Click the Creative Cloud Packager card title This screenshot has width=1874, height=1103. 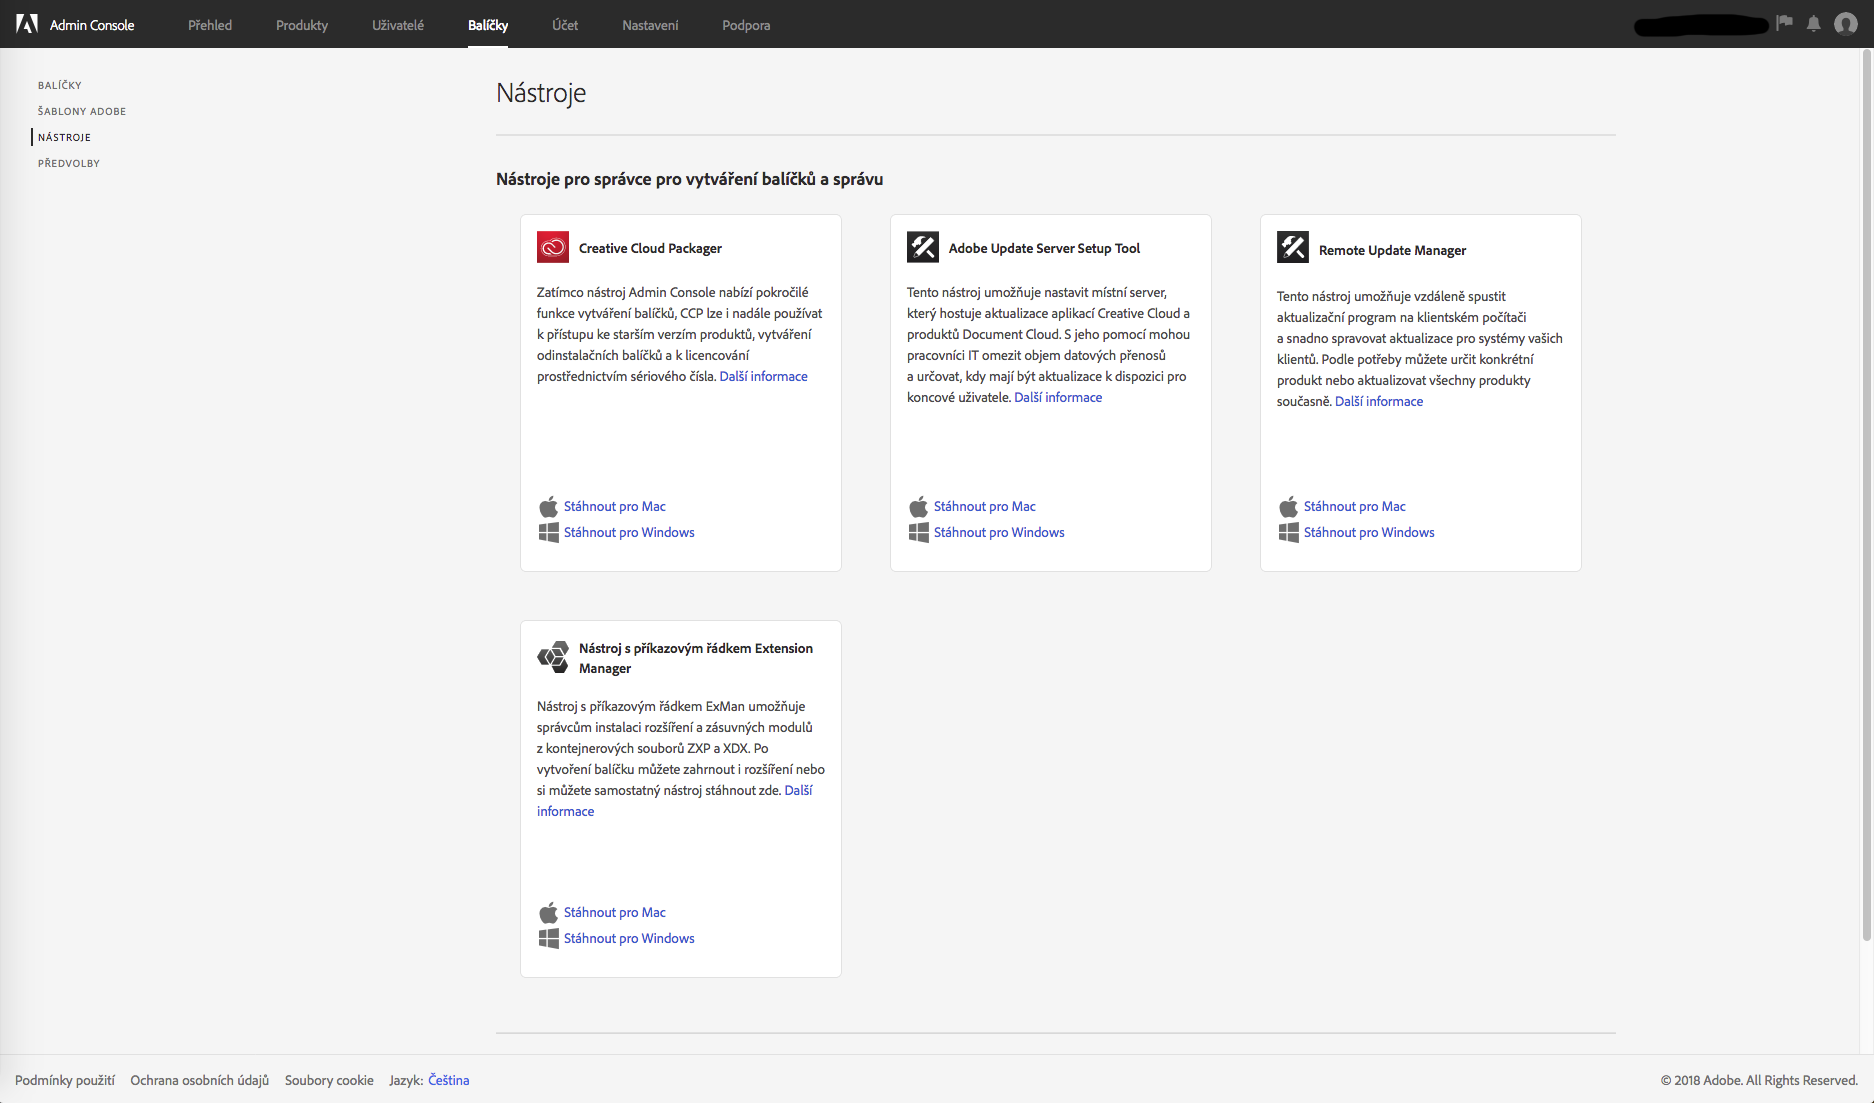click(650, 248)
